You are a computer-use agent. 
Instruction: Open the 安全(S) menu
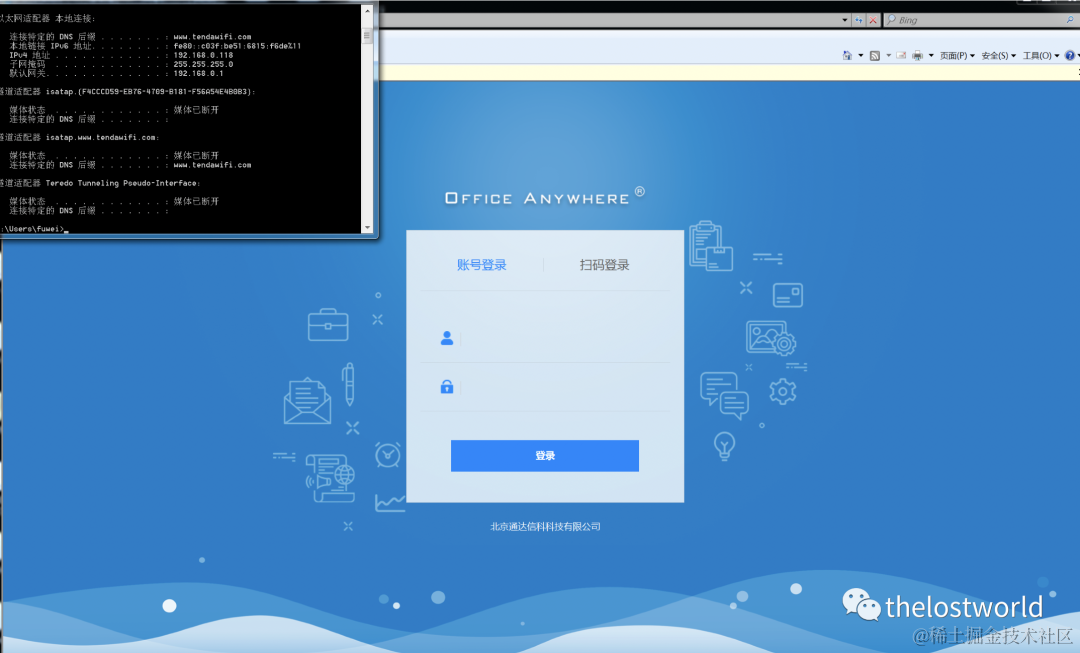point(999,56)
